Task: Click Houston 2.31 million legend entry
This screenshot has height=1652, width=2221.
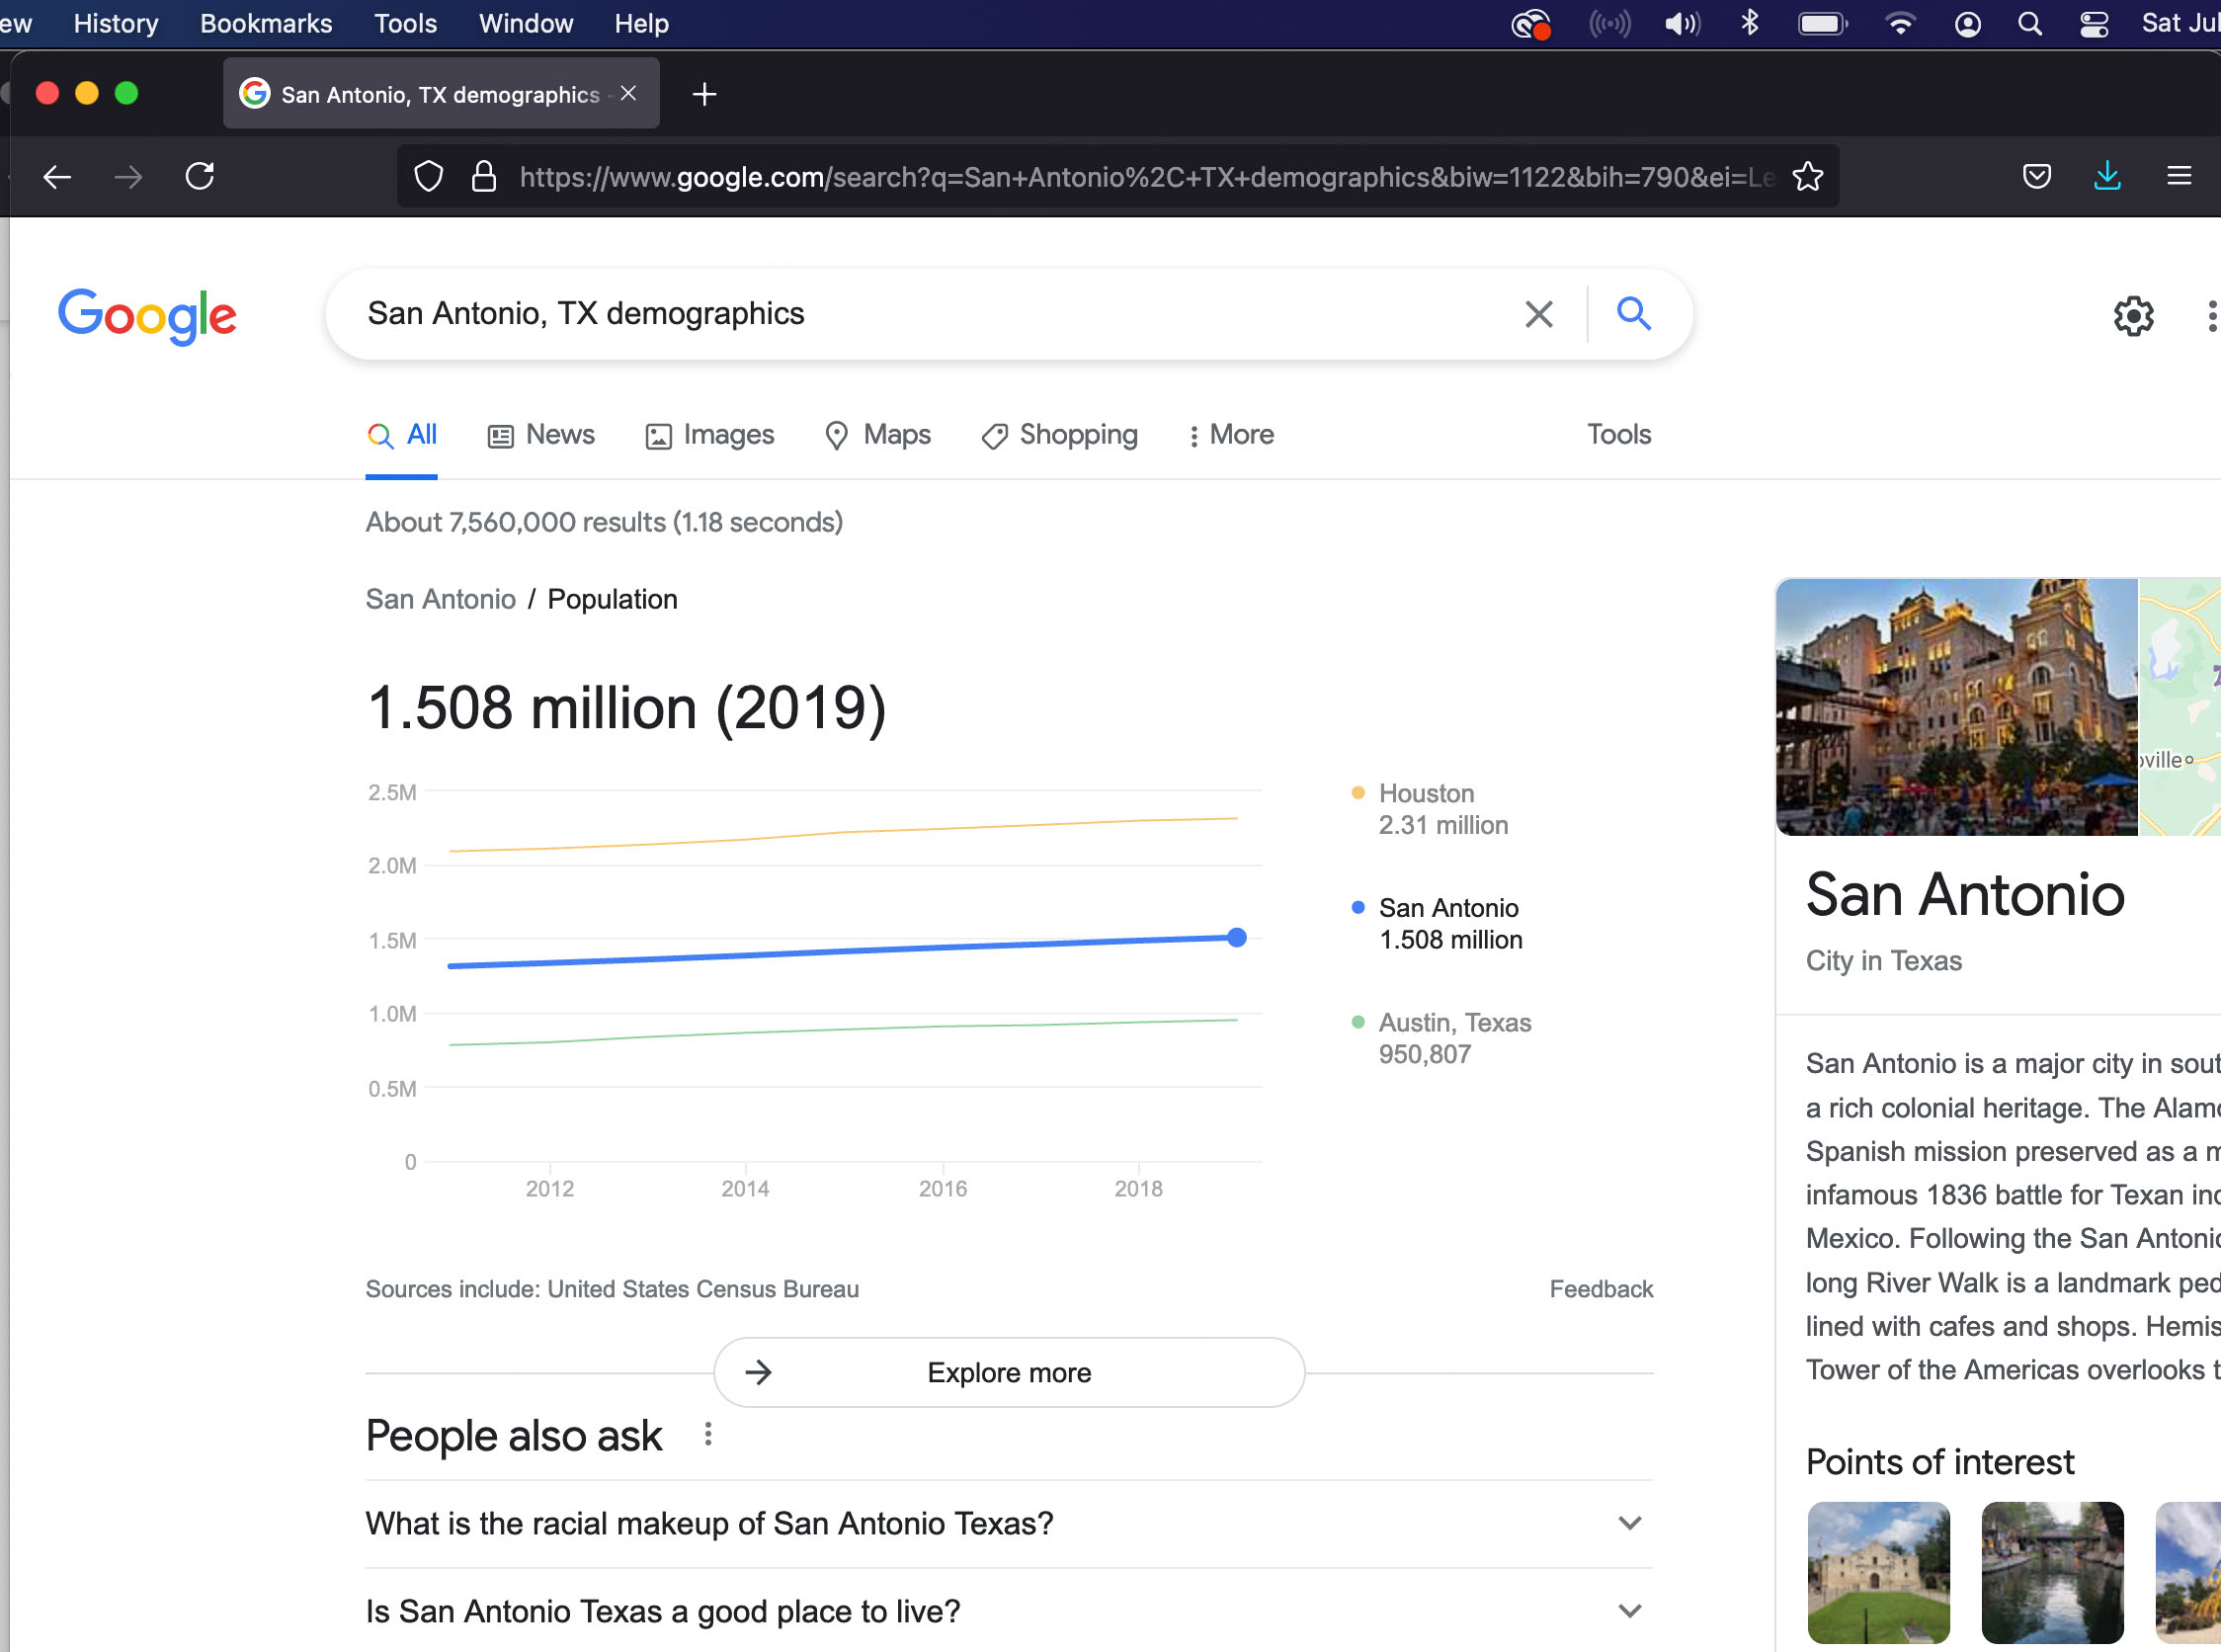Action: (1430, 809)
